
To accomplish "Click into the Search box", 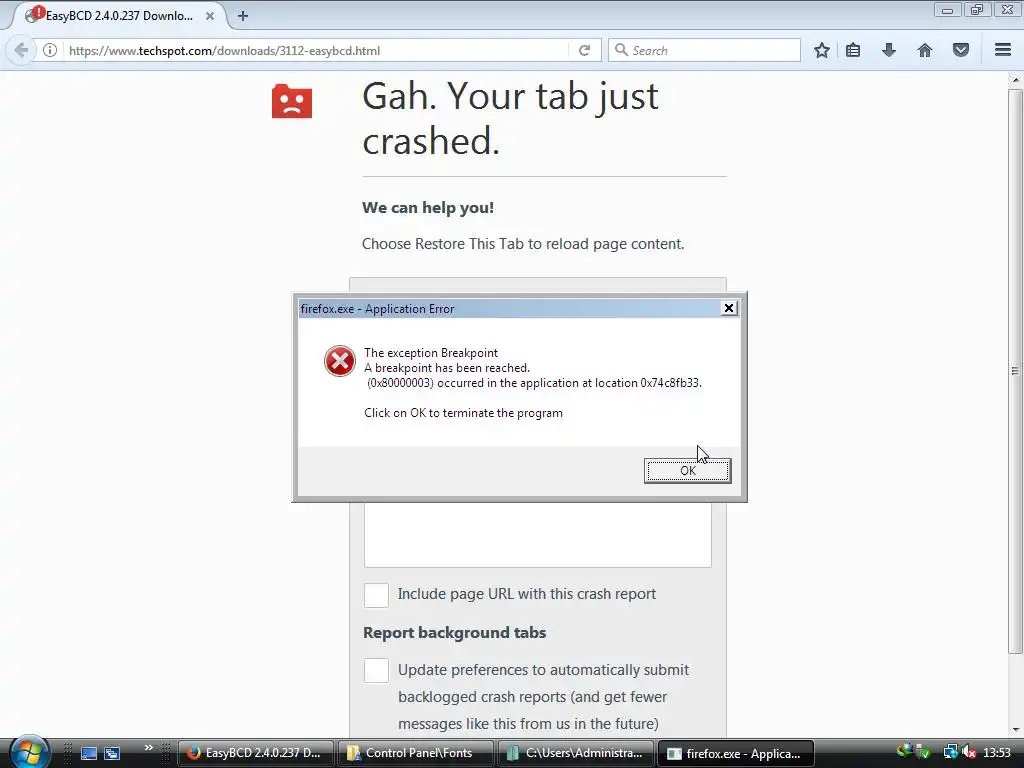I will [x=704, y=50].
